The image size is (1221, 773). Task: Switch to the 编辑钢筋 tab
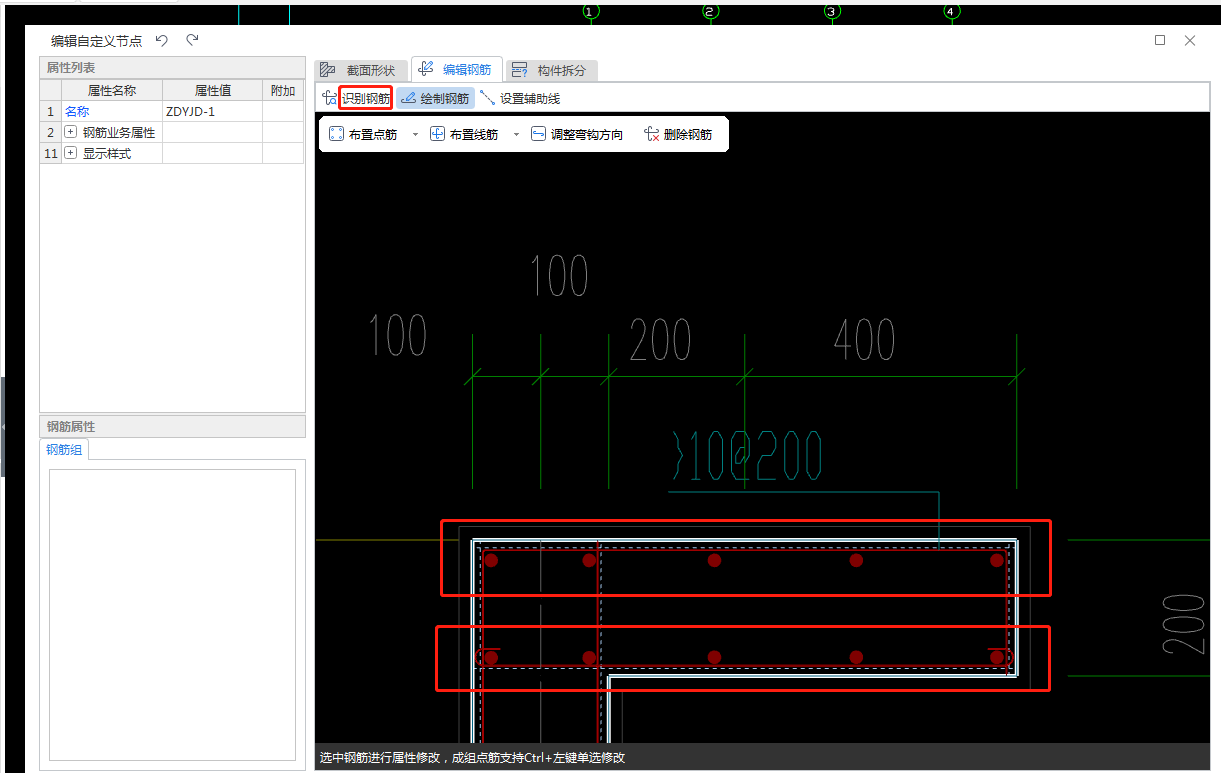coord(456,69)
